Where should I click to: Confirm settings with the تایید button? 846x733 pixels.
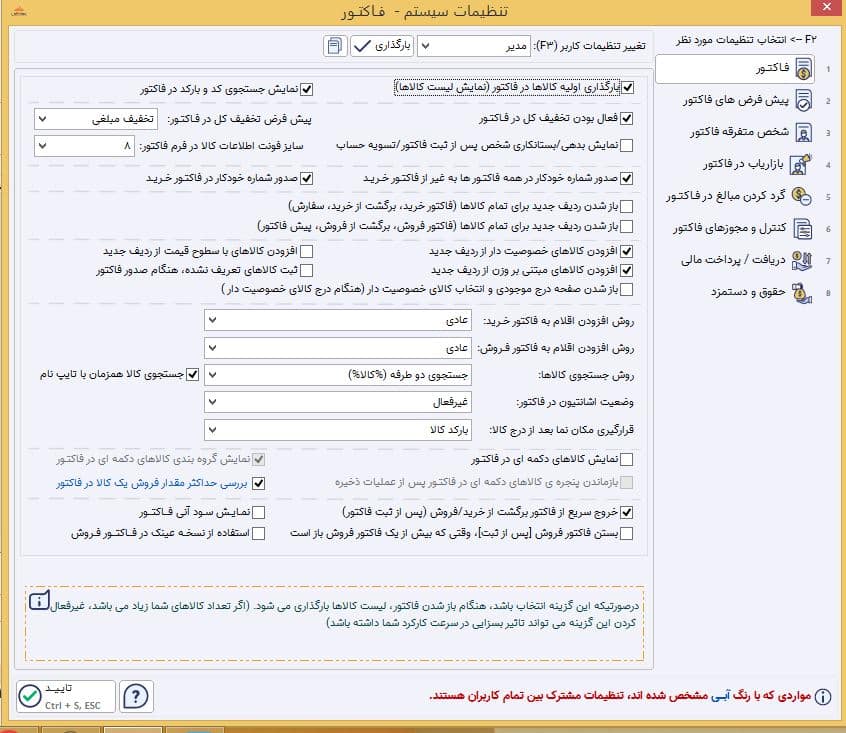[66, 696]
